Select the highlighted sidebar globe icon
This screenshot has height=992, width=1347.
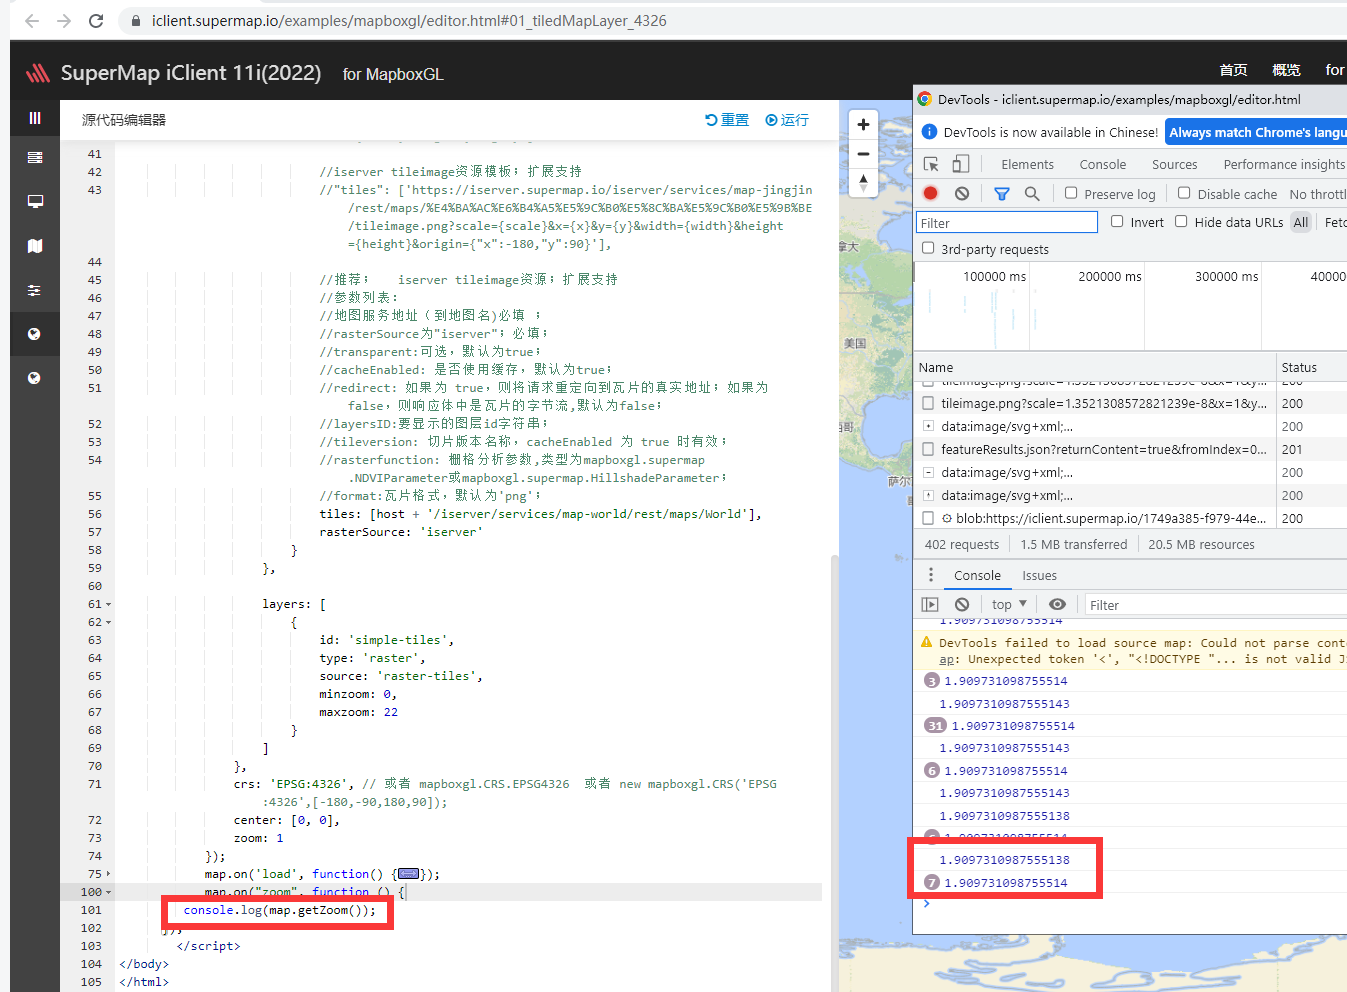tap(35, 334)
